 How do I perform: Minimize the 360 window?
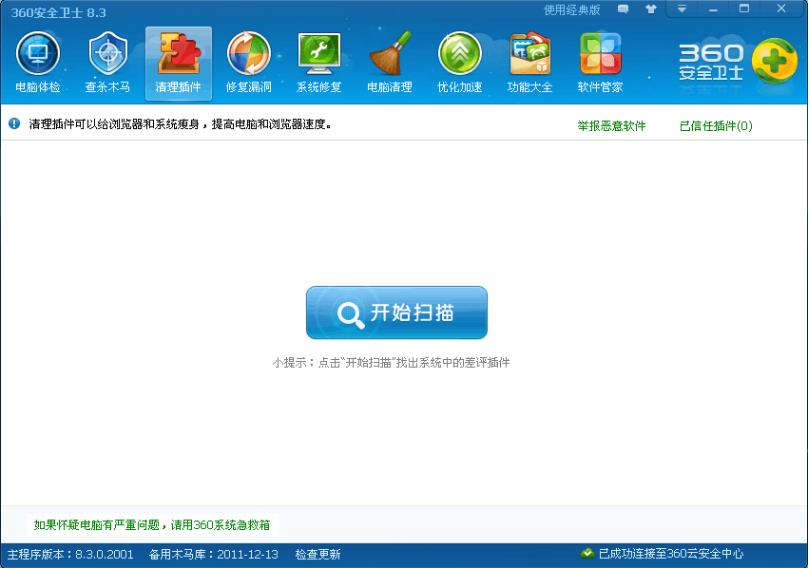[x=713, y=9]
